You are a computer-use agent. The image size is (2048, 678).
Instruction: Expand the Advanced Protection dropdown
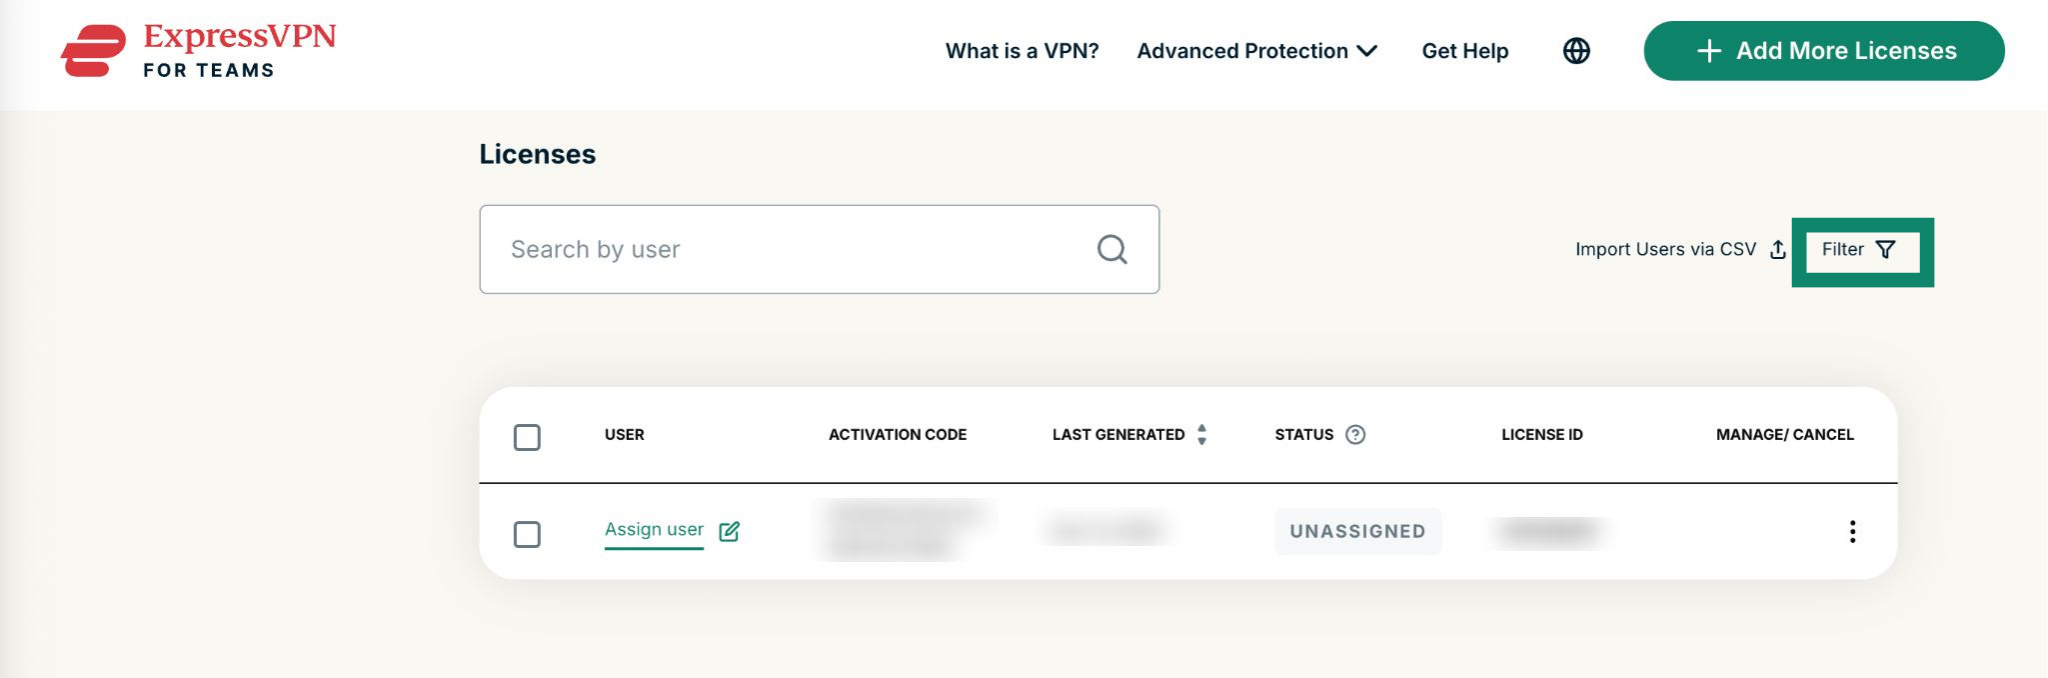click(1257, 51)
